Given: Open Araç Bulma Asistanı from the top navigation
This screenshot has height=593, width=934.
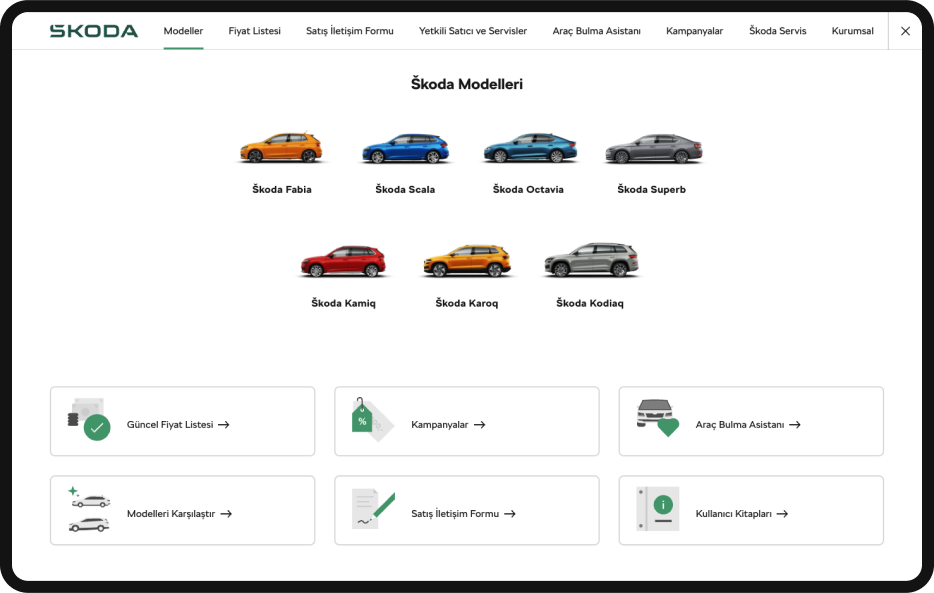Looking at the screenshot, I should pos(597,31).
